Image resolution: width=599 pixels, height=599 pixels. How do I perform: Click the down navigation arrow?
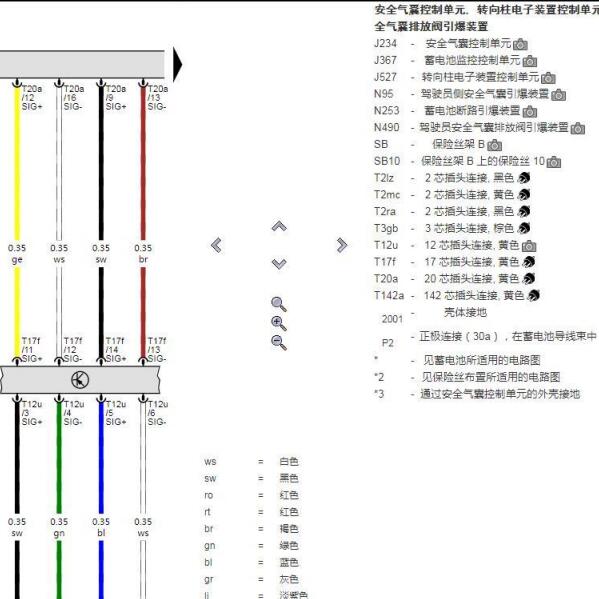(x=279, y=264)
